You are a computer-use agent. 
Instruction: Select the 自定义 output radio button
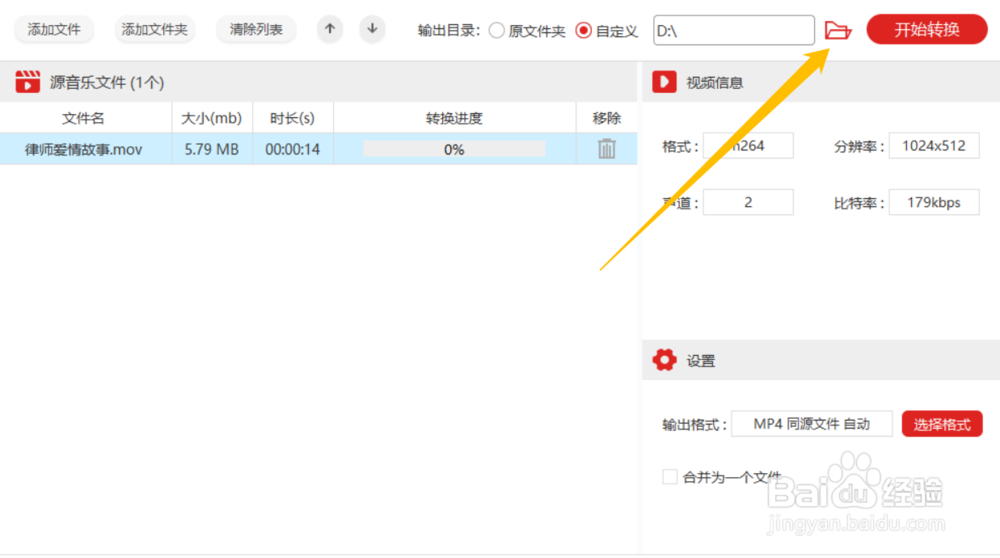(584, 31)
